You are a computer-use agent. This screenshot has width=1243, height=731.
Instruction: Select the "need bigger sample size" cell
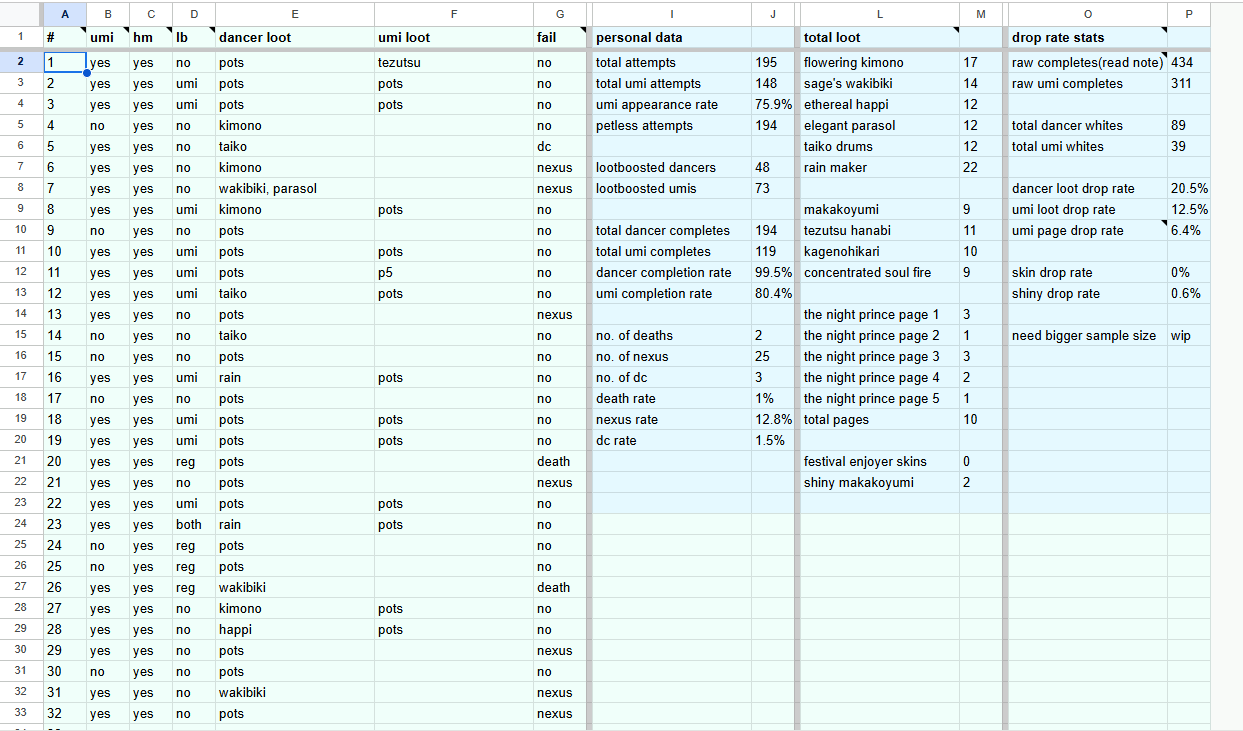pyautogui.click(x=1087, y=336)
